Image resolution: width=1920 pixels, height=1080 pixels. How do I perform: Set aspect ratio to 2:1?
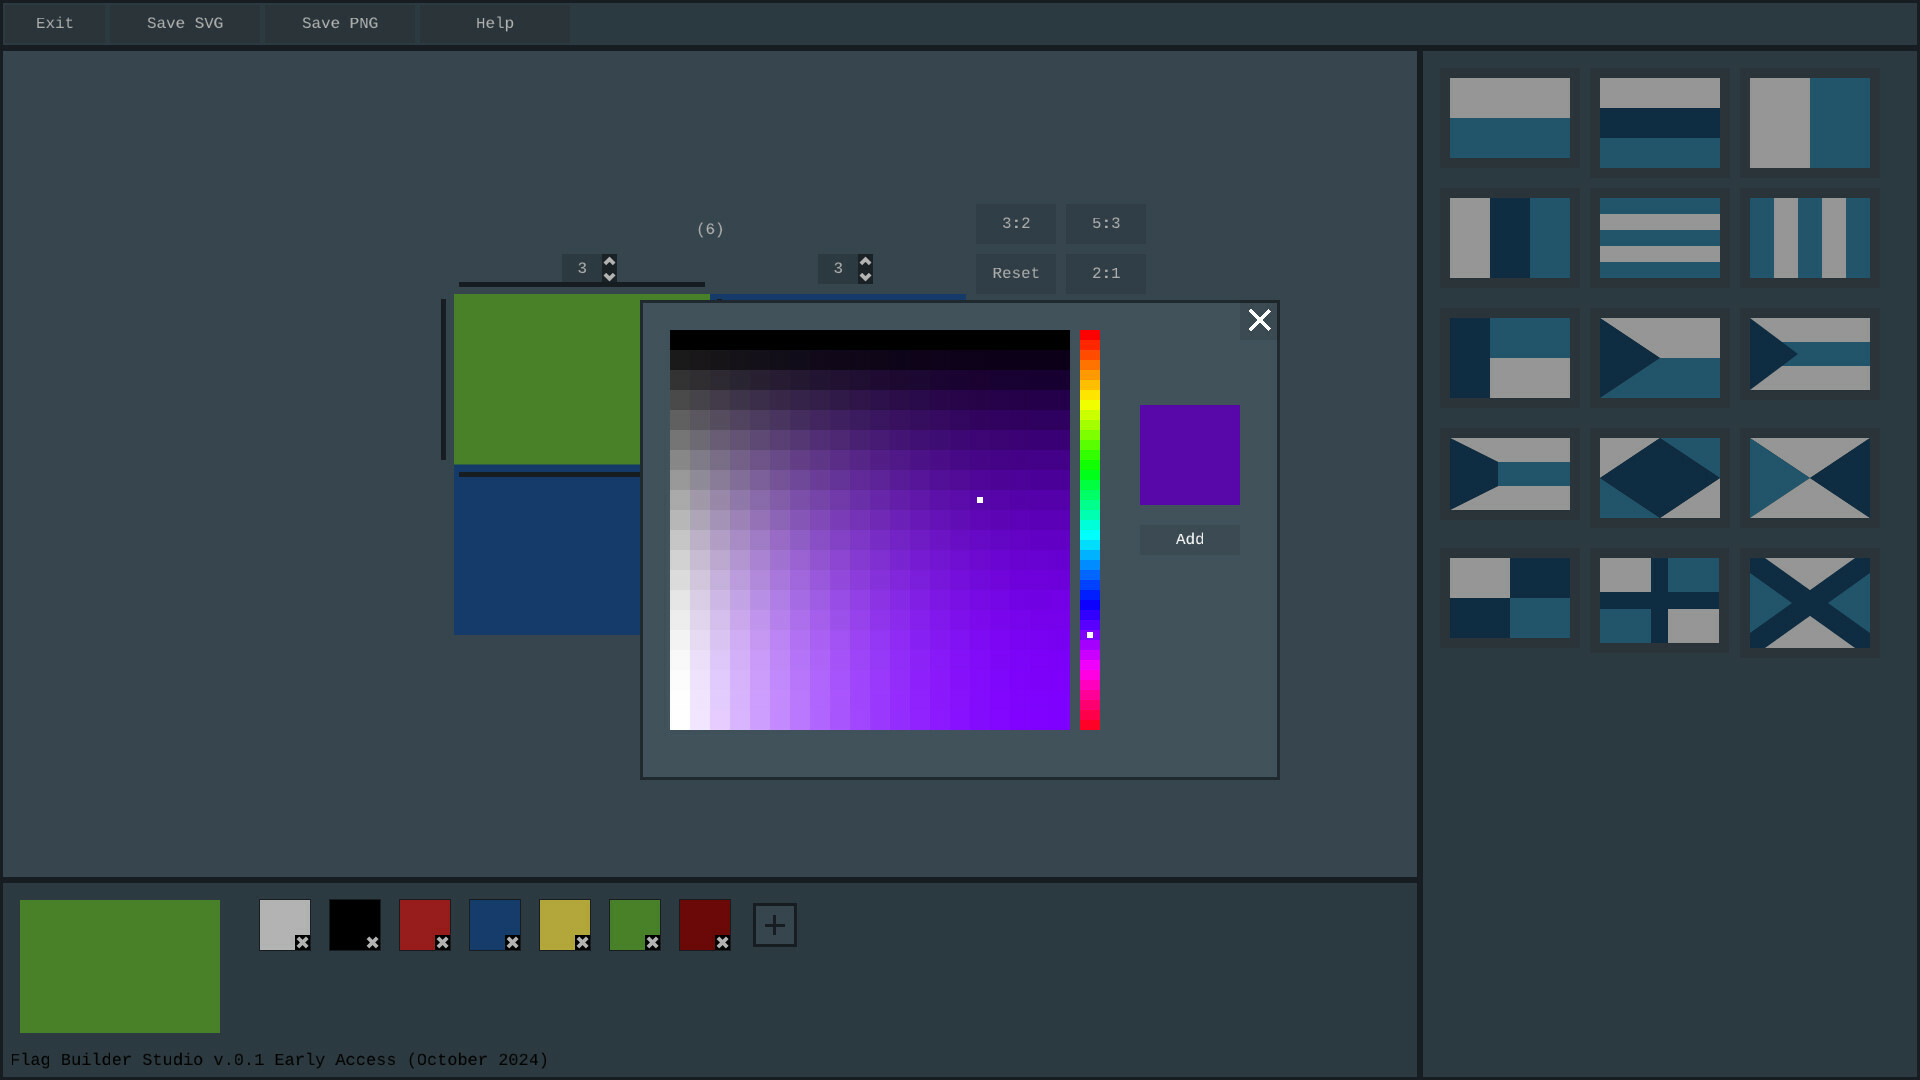[1105, 273]
